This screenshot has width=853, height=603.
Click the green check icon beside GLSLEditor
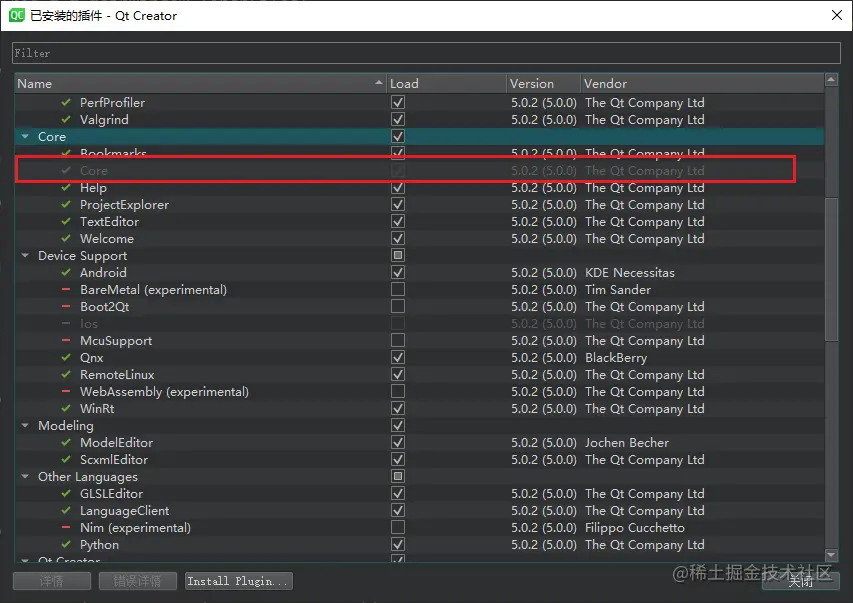point(66,494)
